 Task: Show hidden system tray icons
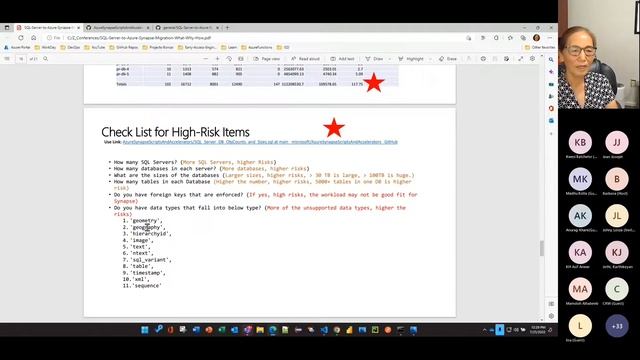[x=484, y=330]
